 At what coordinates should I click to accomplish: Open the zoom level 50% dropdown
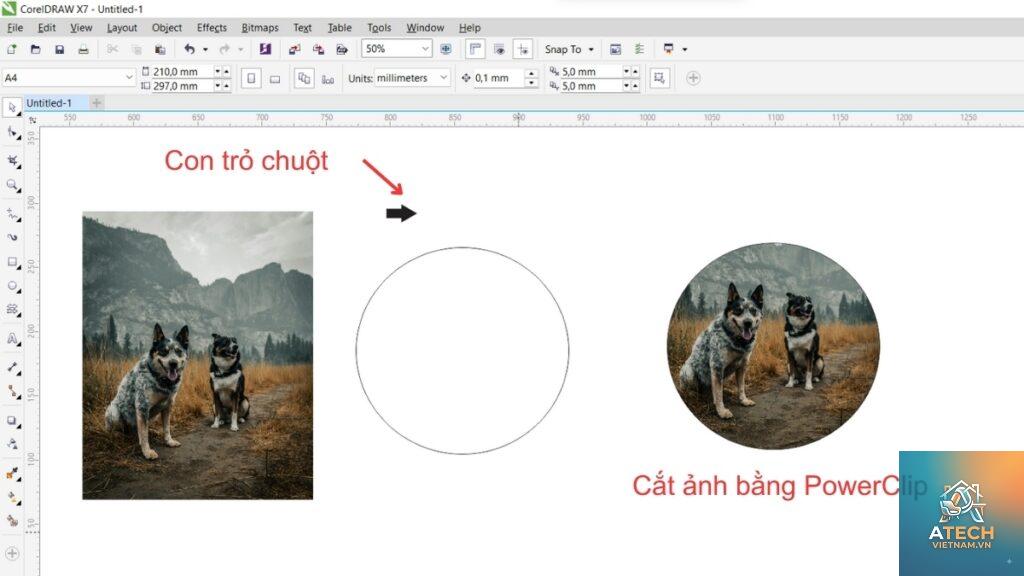click(x=425, y=49)
